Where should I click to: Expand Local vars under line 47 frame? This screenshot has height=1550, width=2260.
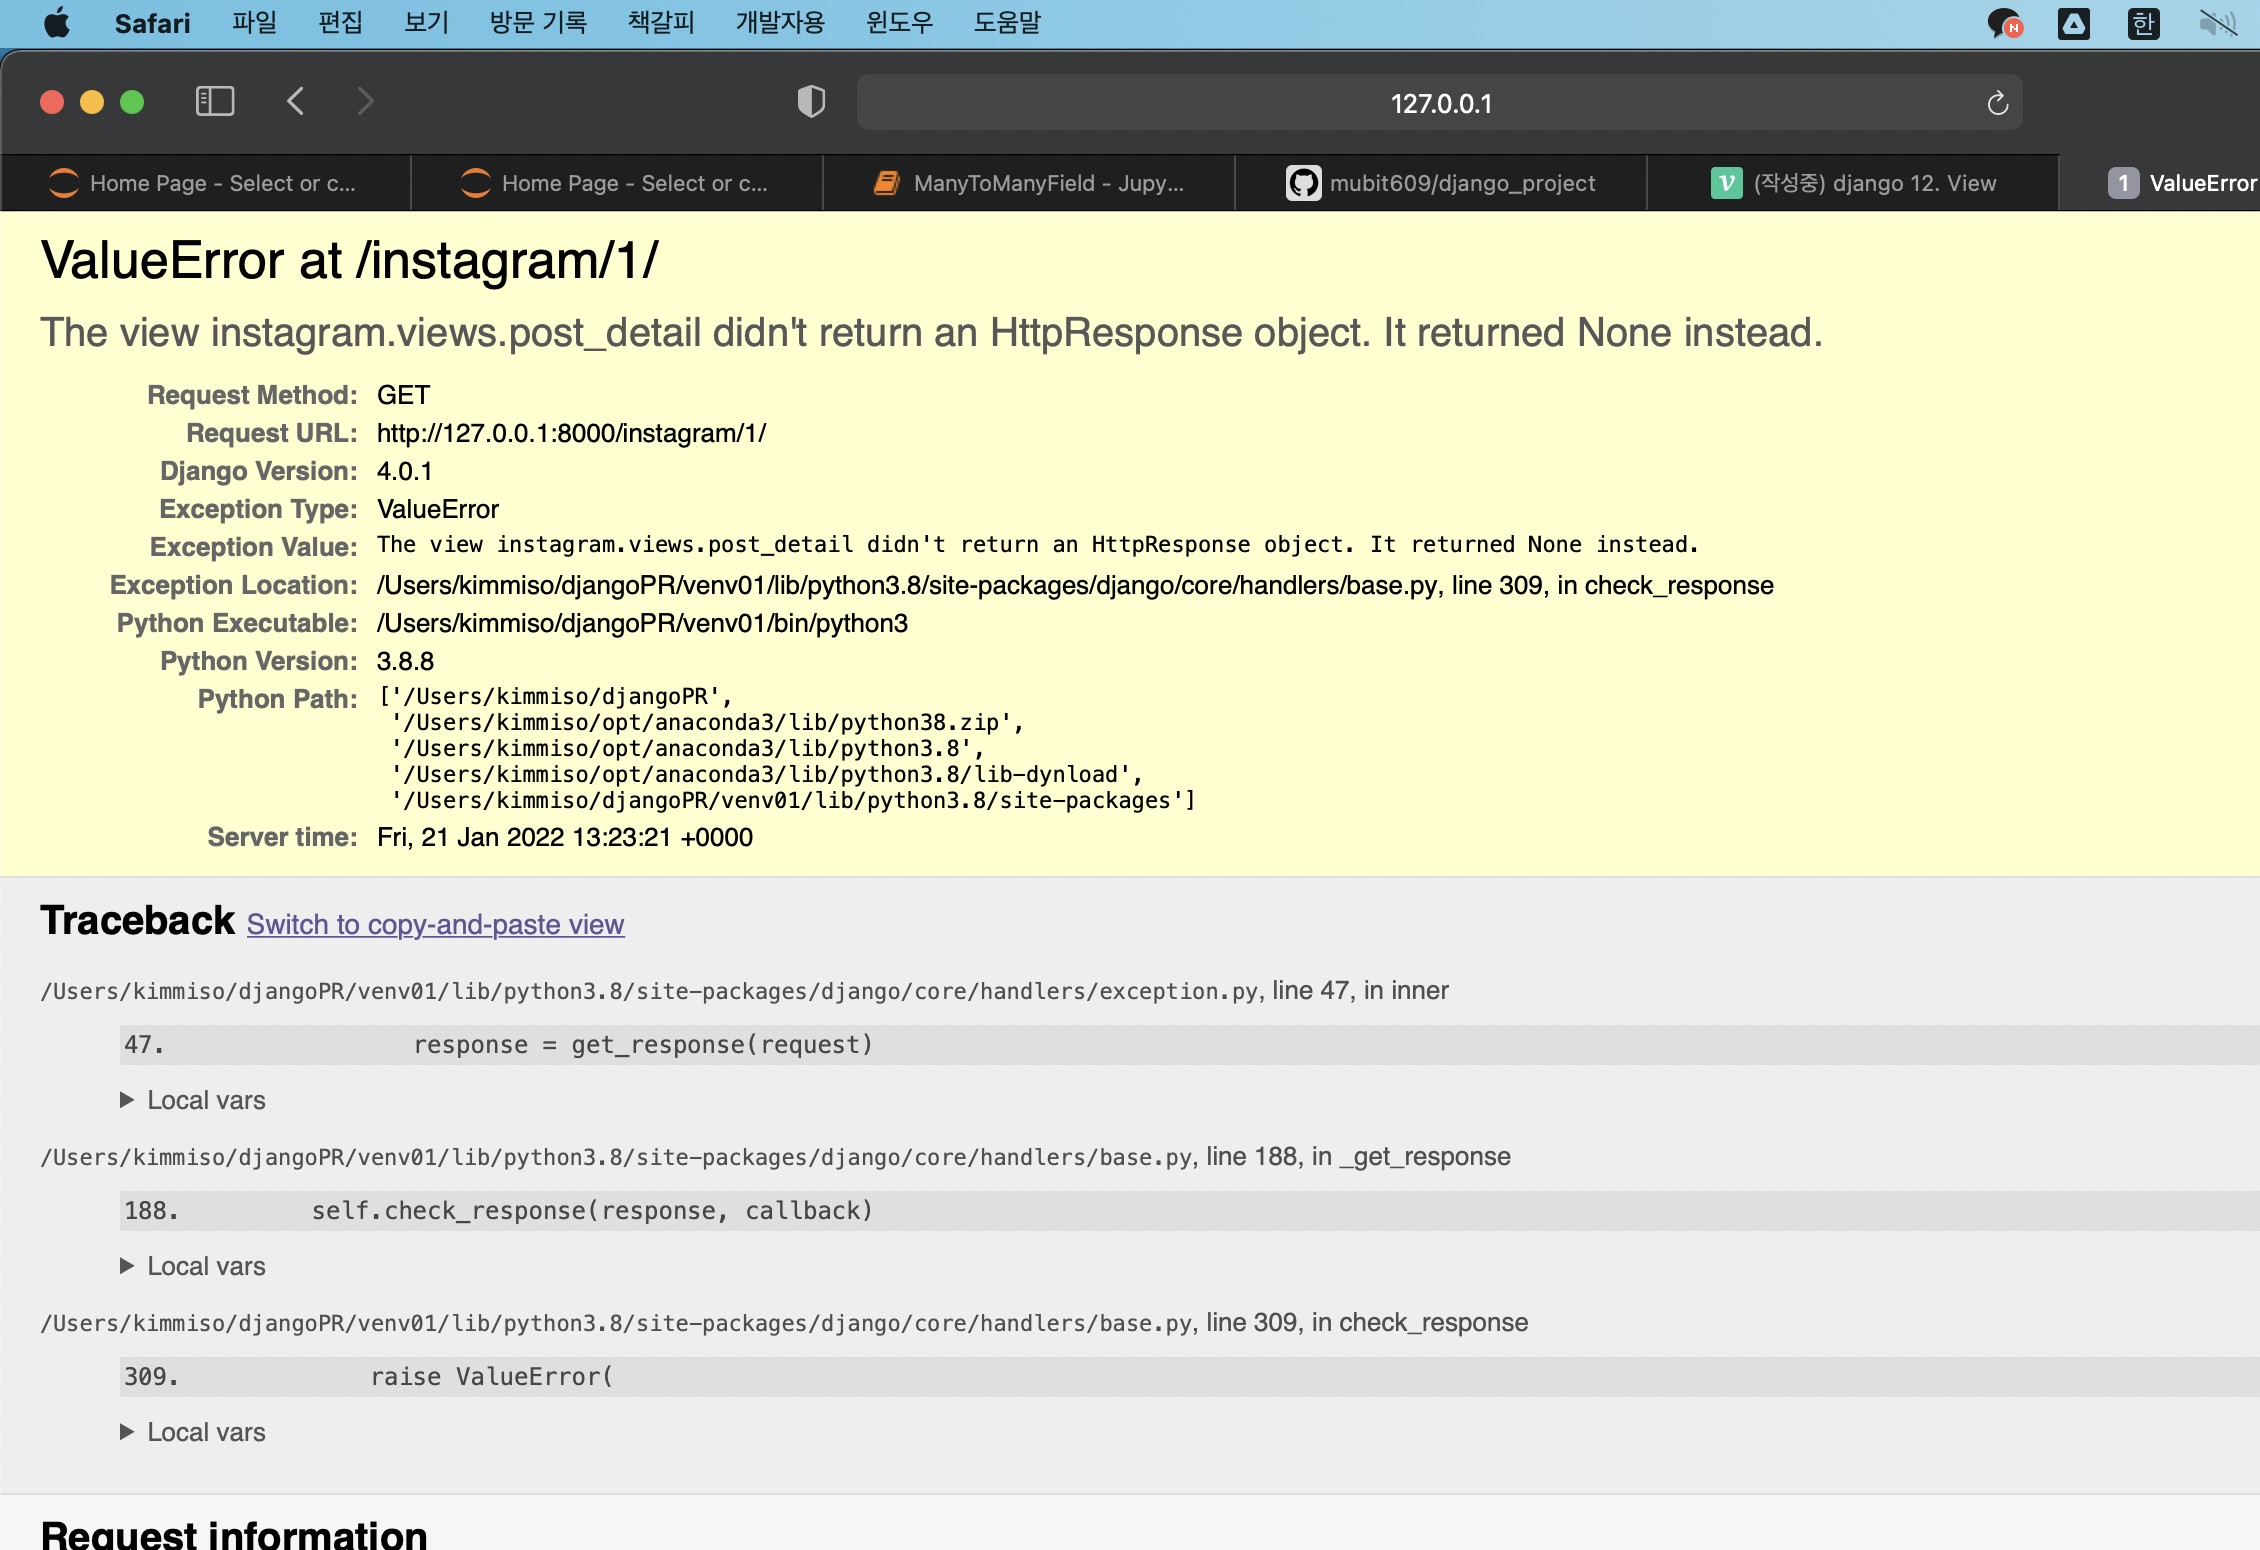click(x=192, y=1100)
